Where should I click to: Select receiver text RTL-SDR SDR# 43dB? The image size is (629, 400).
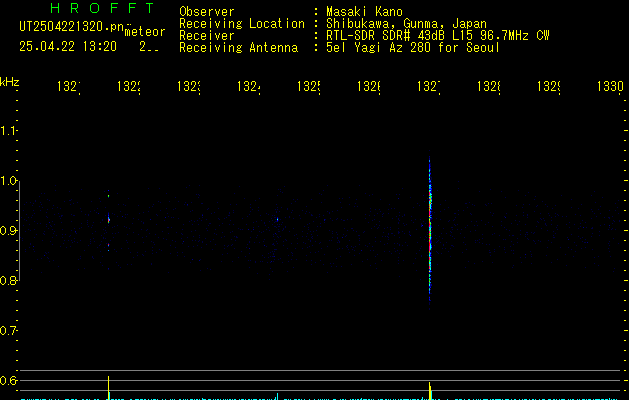385,36
